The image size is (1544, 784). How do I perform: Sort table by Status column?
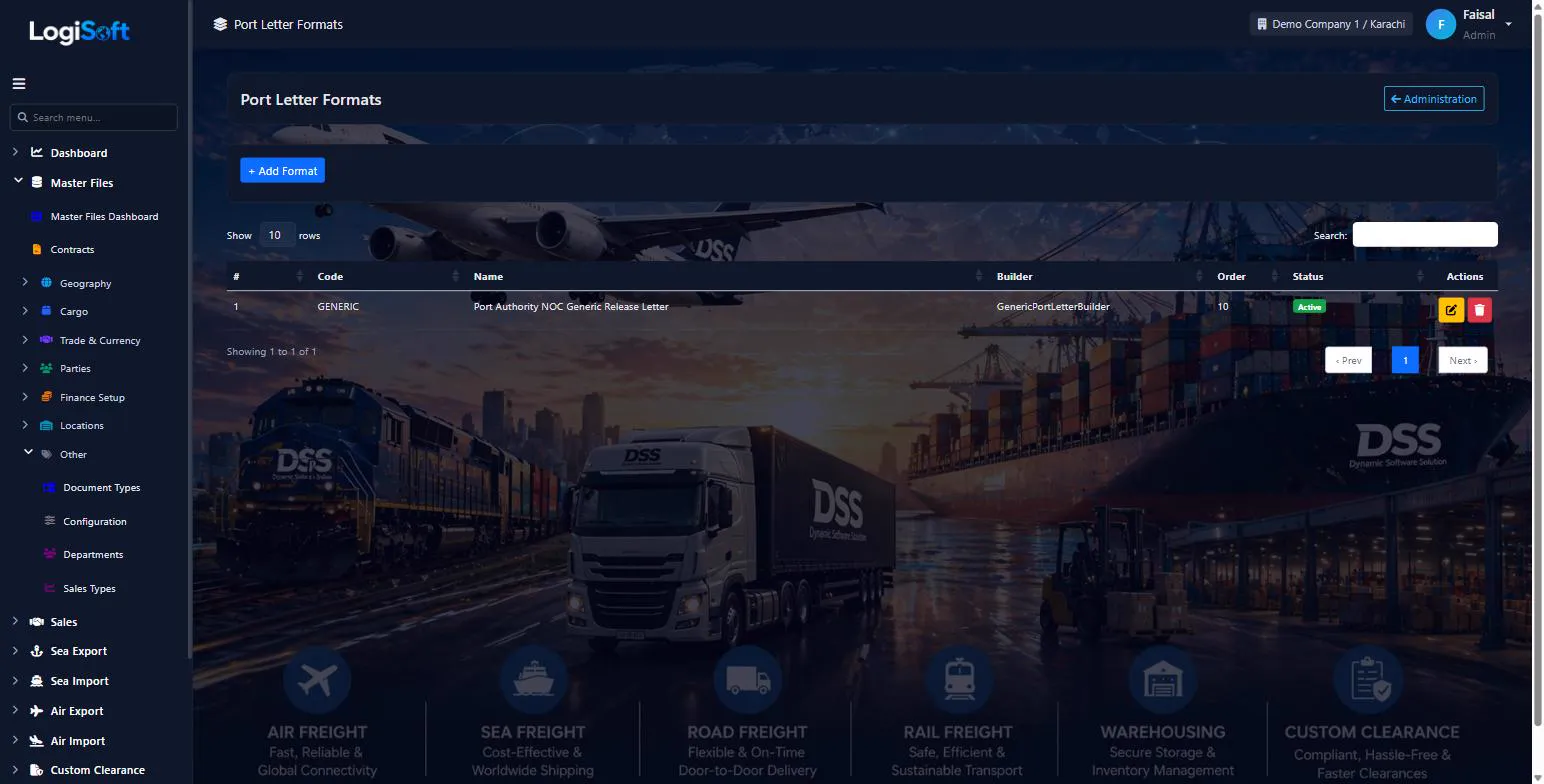coord(1357,276)
